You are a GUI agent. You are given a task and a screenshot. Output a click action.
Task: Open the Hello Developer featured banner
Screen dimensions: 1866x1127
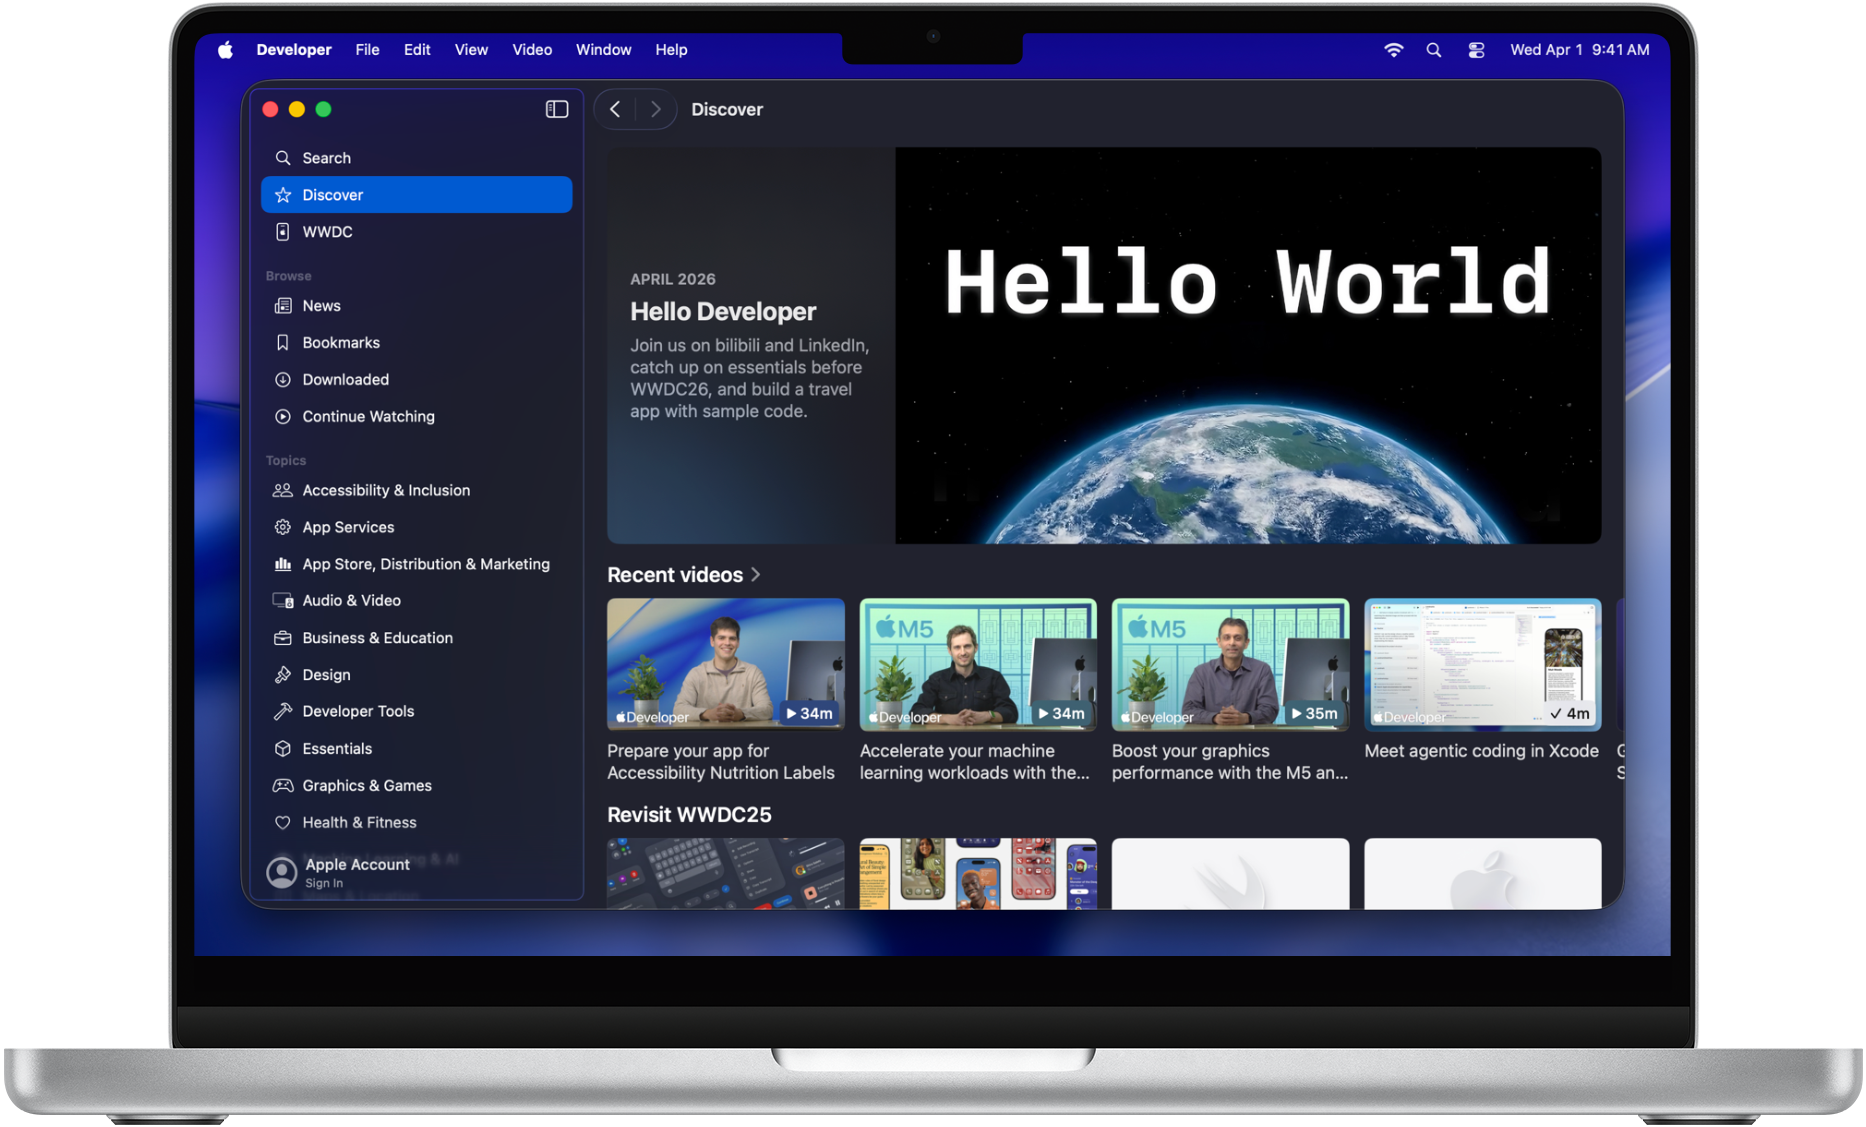pos(1104,346)
